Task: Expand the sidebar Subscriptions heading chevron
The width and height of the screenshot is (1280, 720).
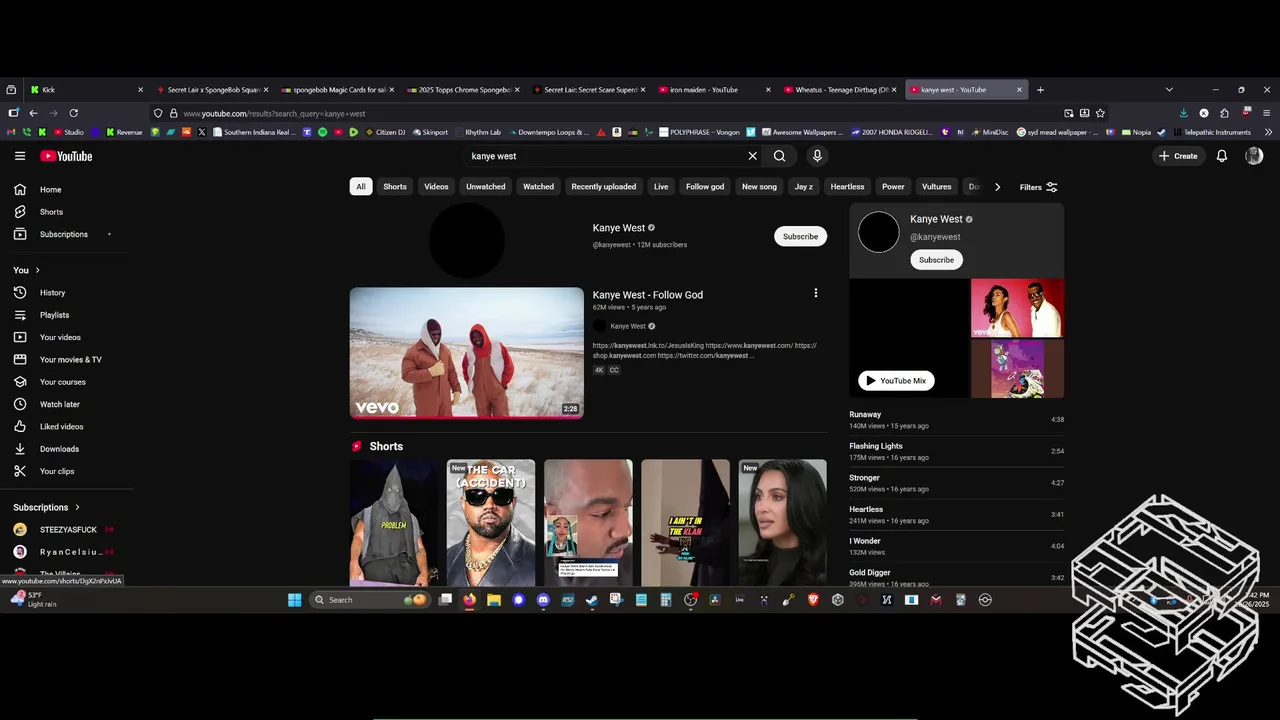Action: (x=77, y=507)
